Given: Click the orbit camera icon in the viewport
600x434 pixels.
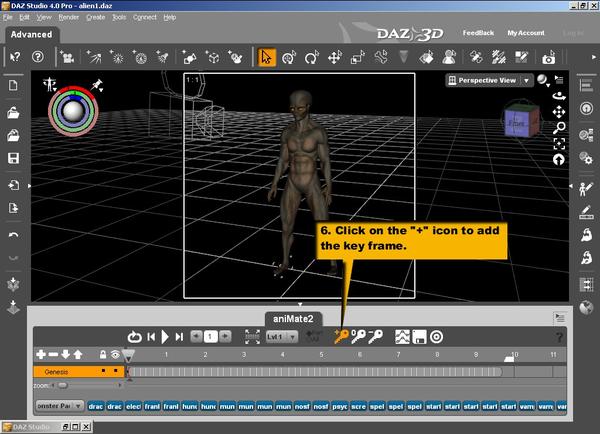Looking at the screenshot, I should tap(559, 96).
